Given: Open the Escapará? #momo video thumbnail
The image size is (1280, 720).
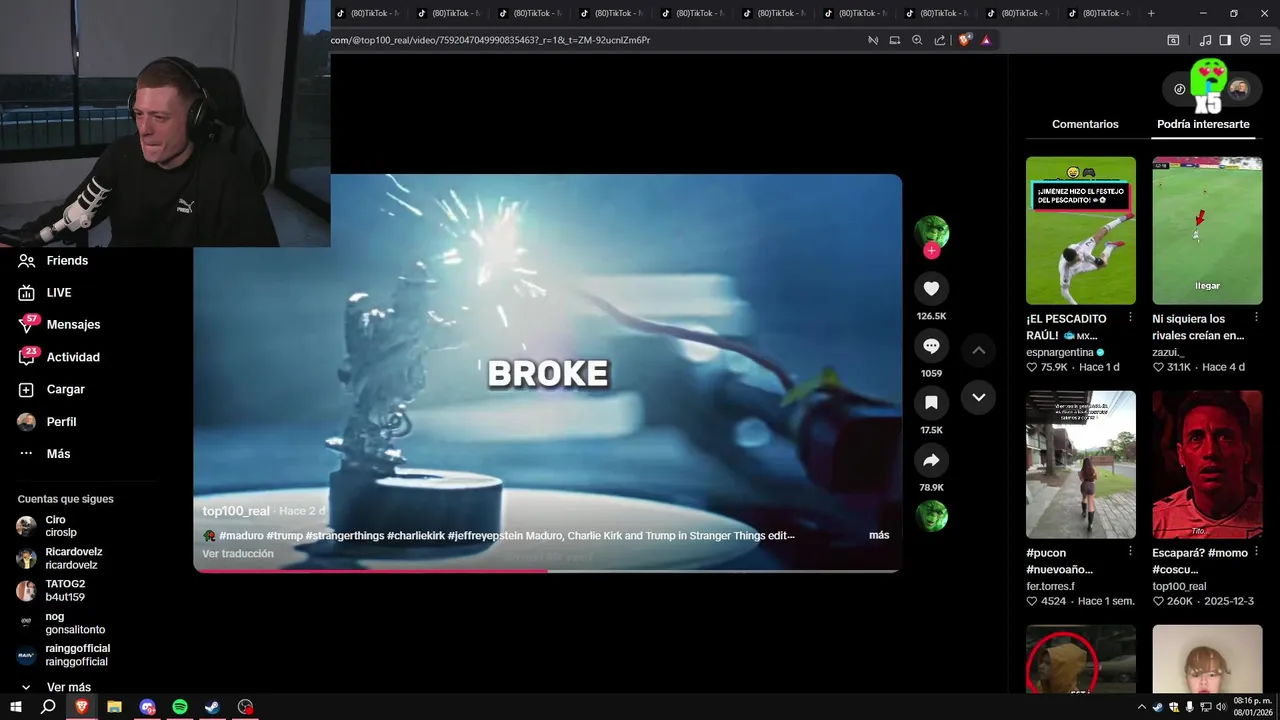Looking at the screenshot, I should [x=1207, y=464].
